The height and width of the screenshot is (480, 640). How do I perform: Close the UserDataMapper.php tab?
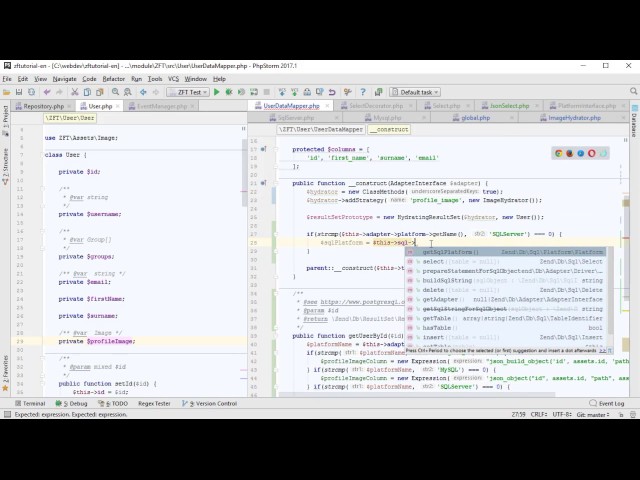327,106
